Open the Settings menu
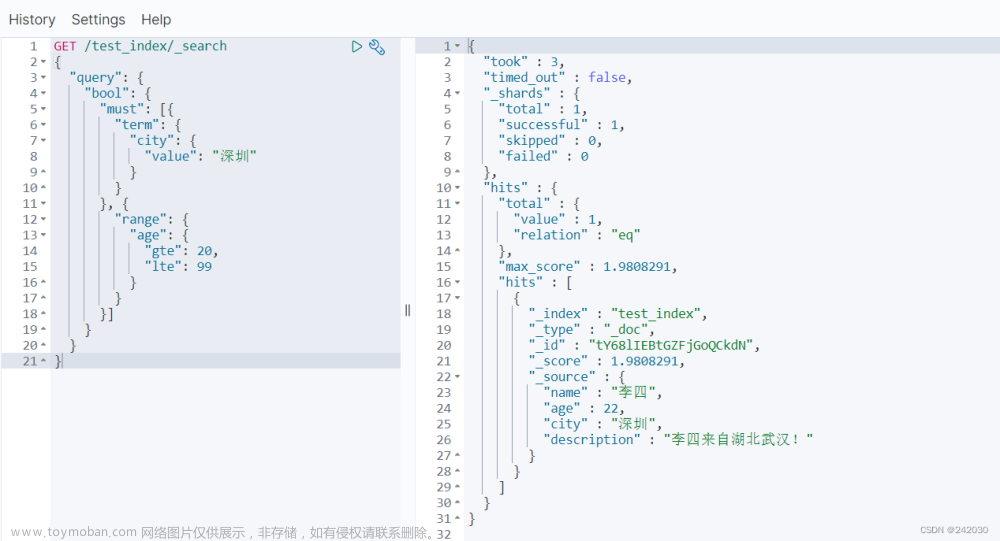This screenshot has height=541, width=1000. click(98, 20)
